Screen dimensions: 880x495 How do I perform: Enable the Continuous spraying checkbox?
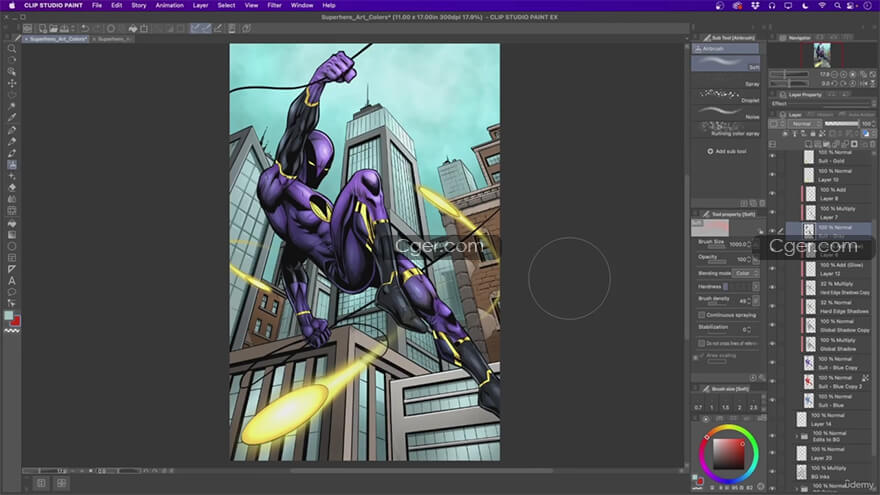702,315
